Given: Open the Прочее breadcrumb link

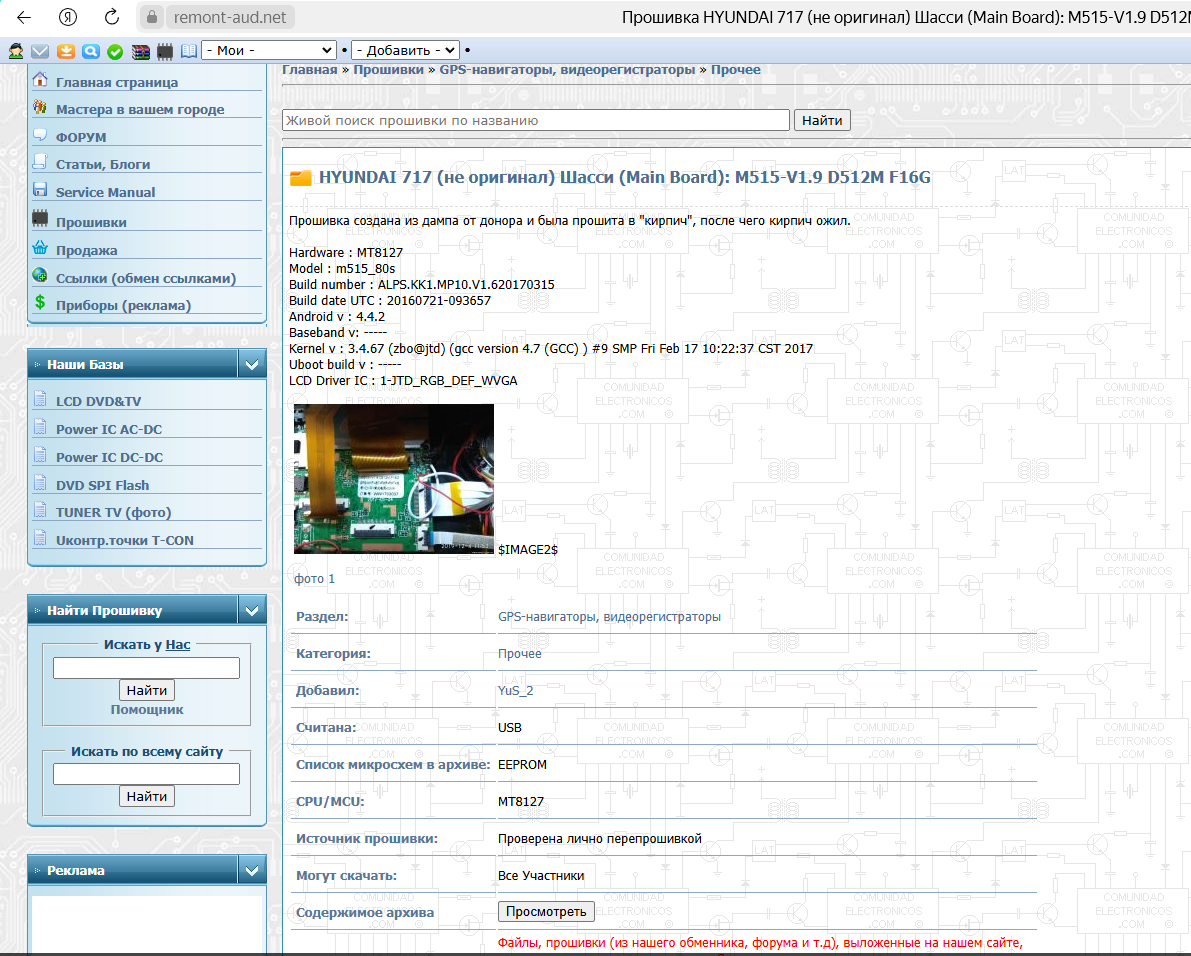Looking at the screenshot, I should point(735,70).
